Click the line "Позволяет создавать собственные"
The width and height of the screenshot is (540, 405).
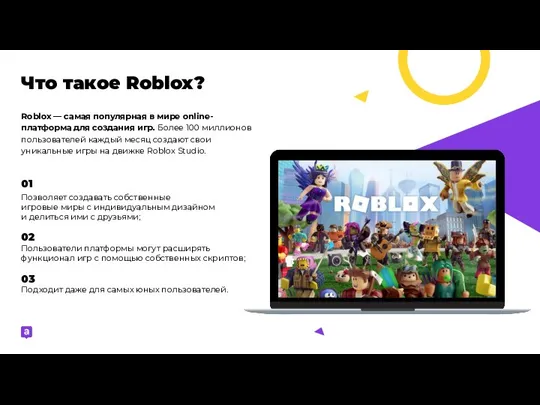point(96,197)
